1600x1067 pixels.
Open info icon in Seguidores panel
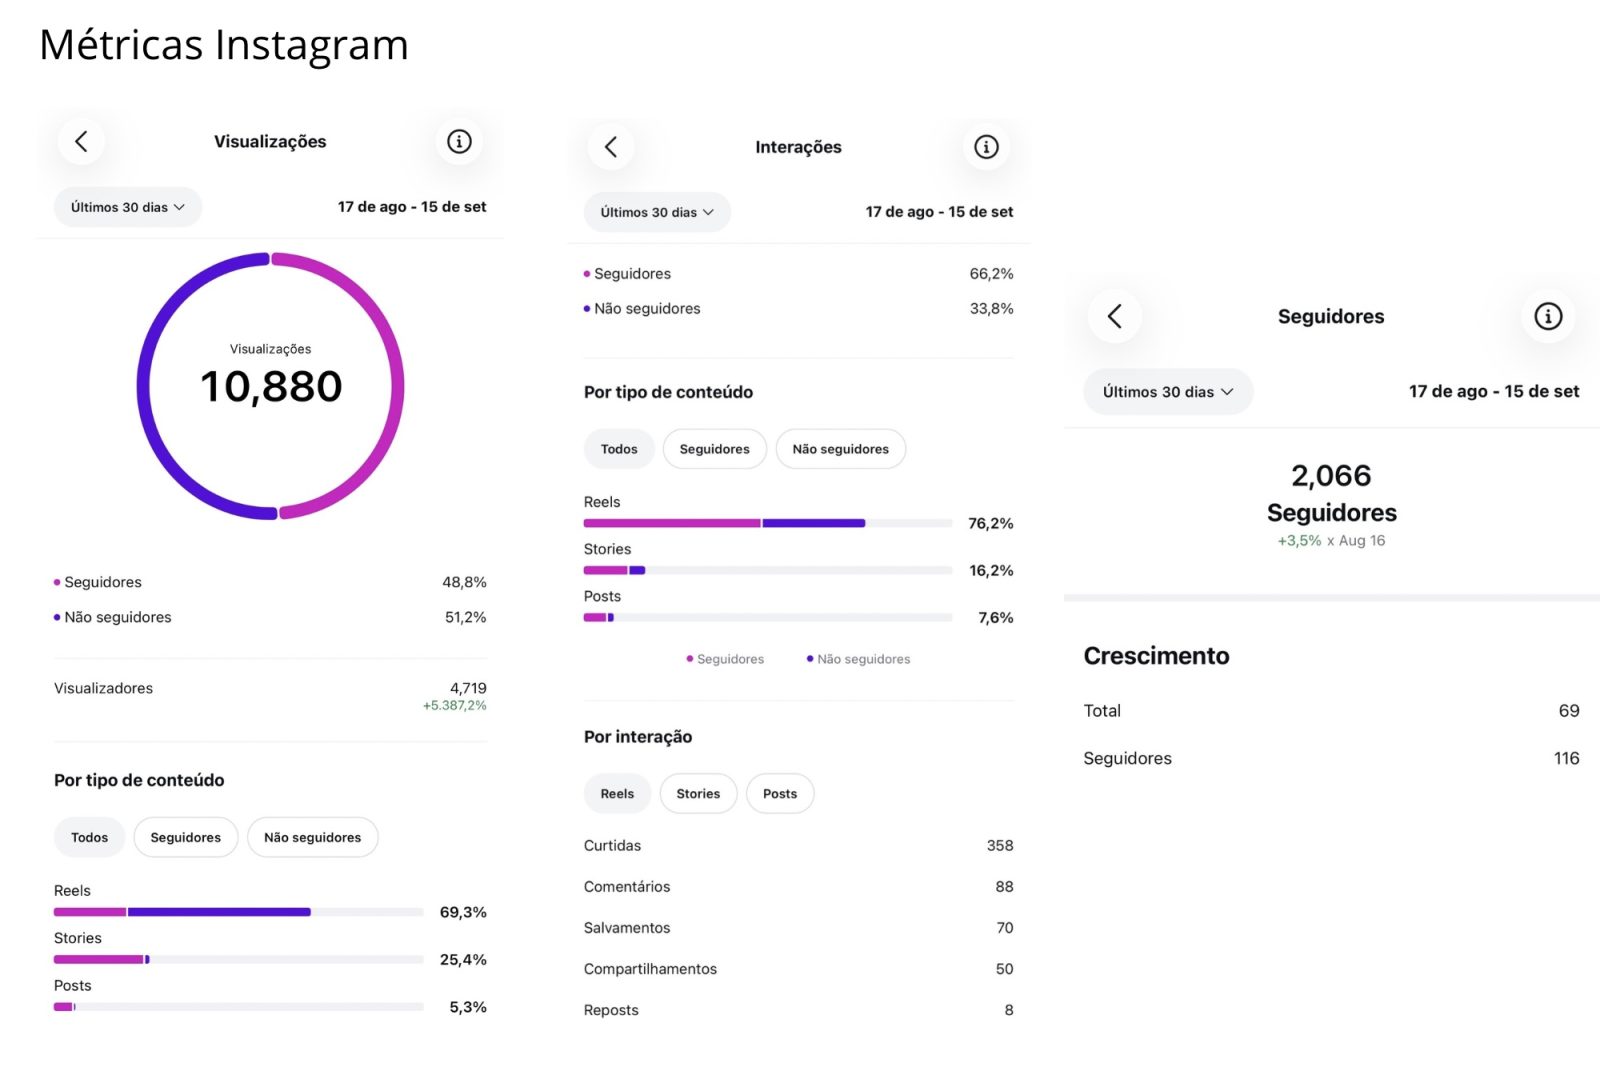pos(1548,316)
